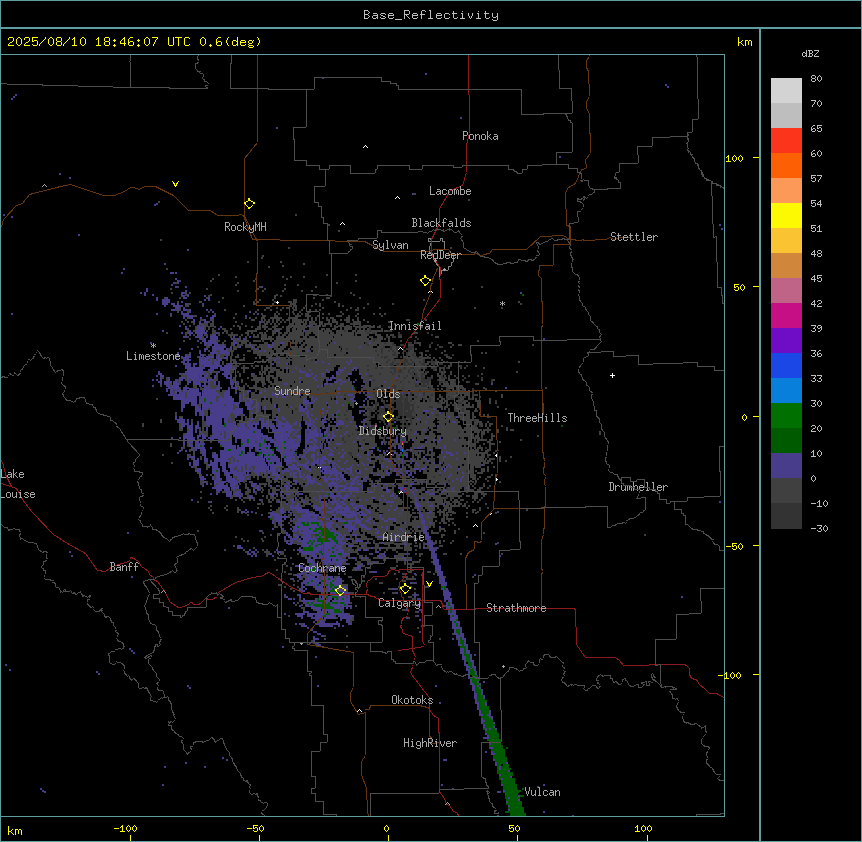Click the white asterisk above Limestone
Screen dimensions: 862x842
pyautogui.click(x=153, y=345)
